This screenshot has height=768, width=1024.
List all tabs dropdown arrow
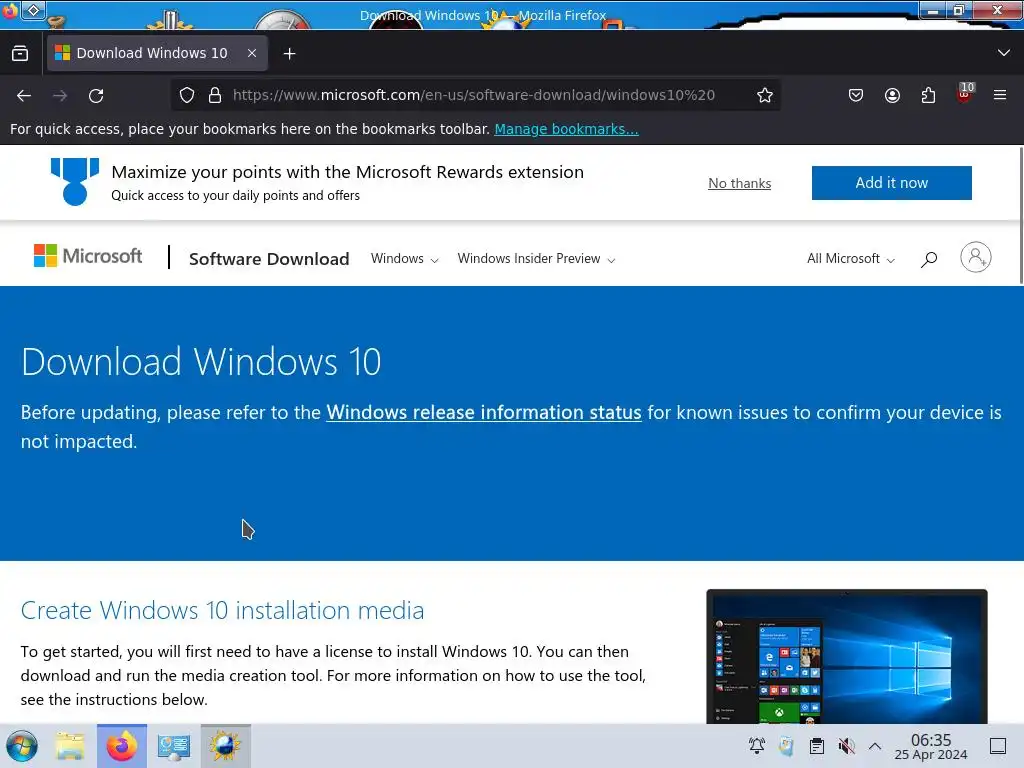pyautogui.click(x=1004, y=53)
